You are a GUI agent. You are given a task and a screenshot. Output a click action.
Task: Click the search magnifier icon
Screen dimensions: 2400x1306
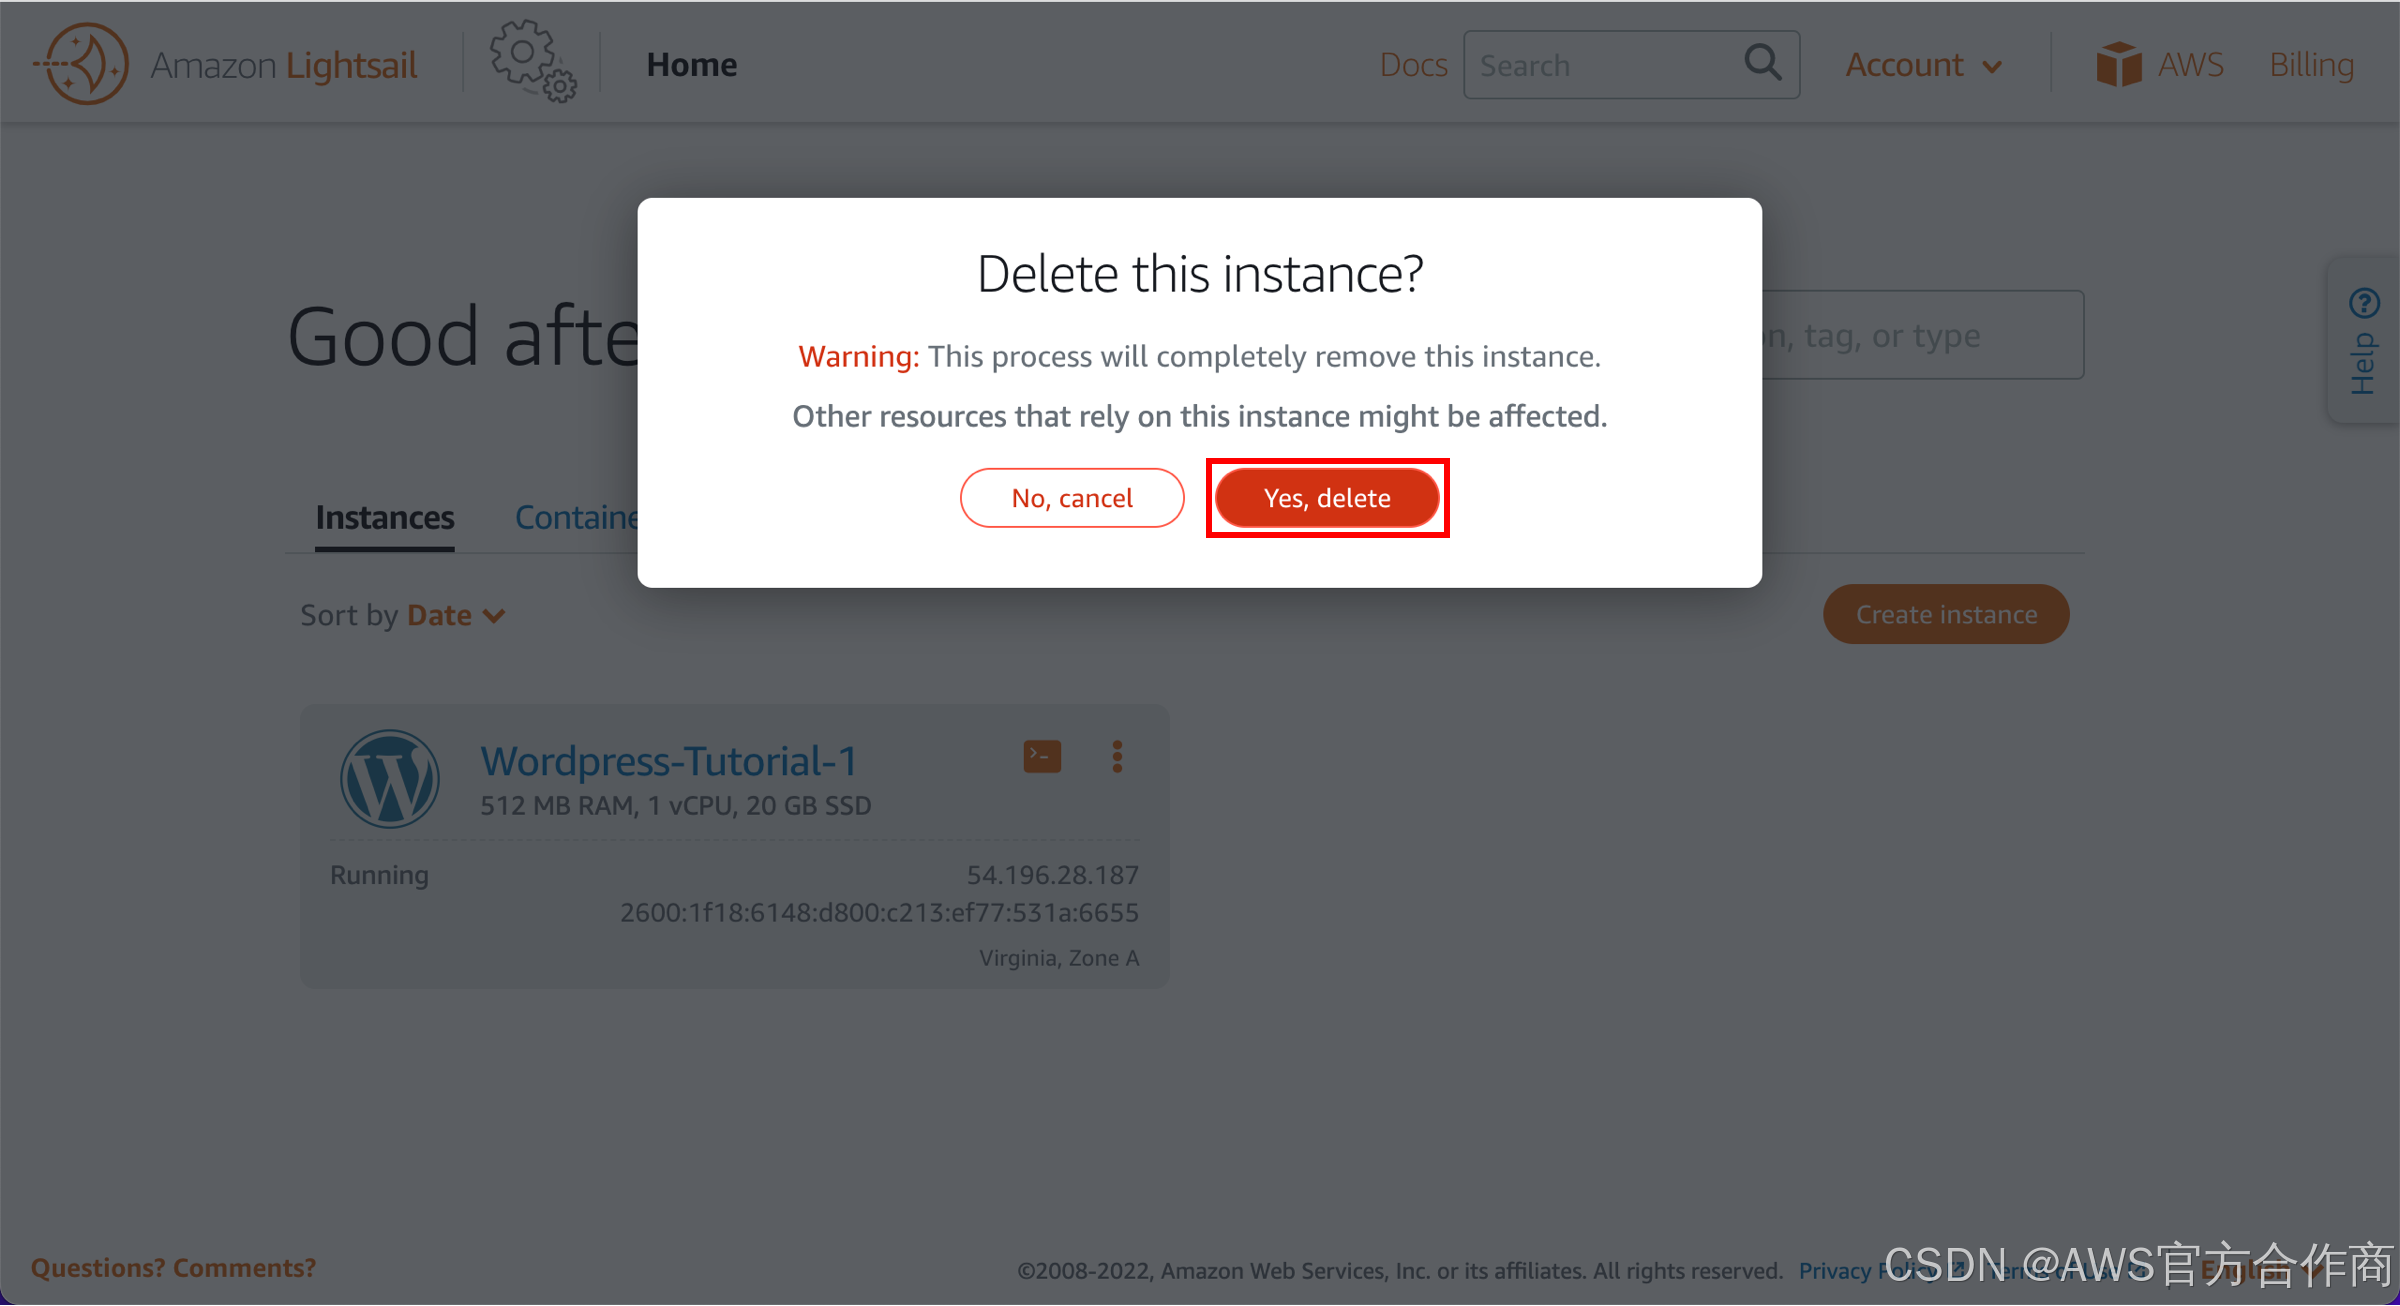pos(1762,64)
